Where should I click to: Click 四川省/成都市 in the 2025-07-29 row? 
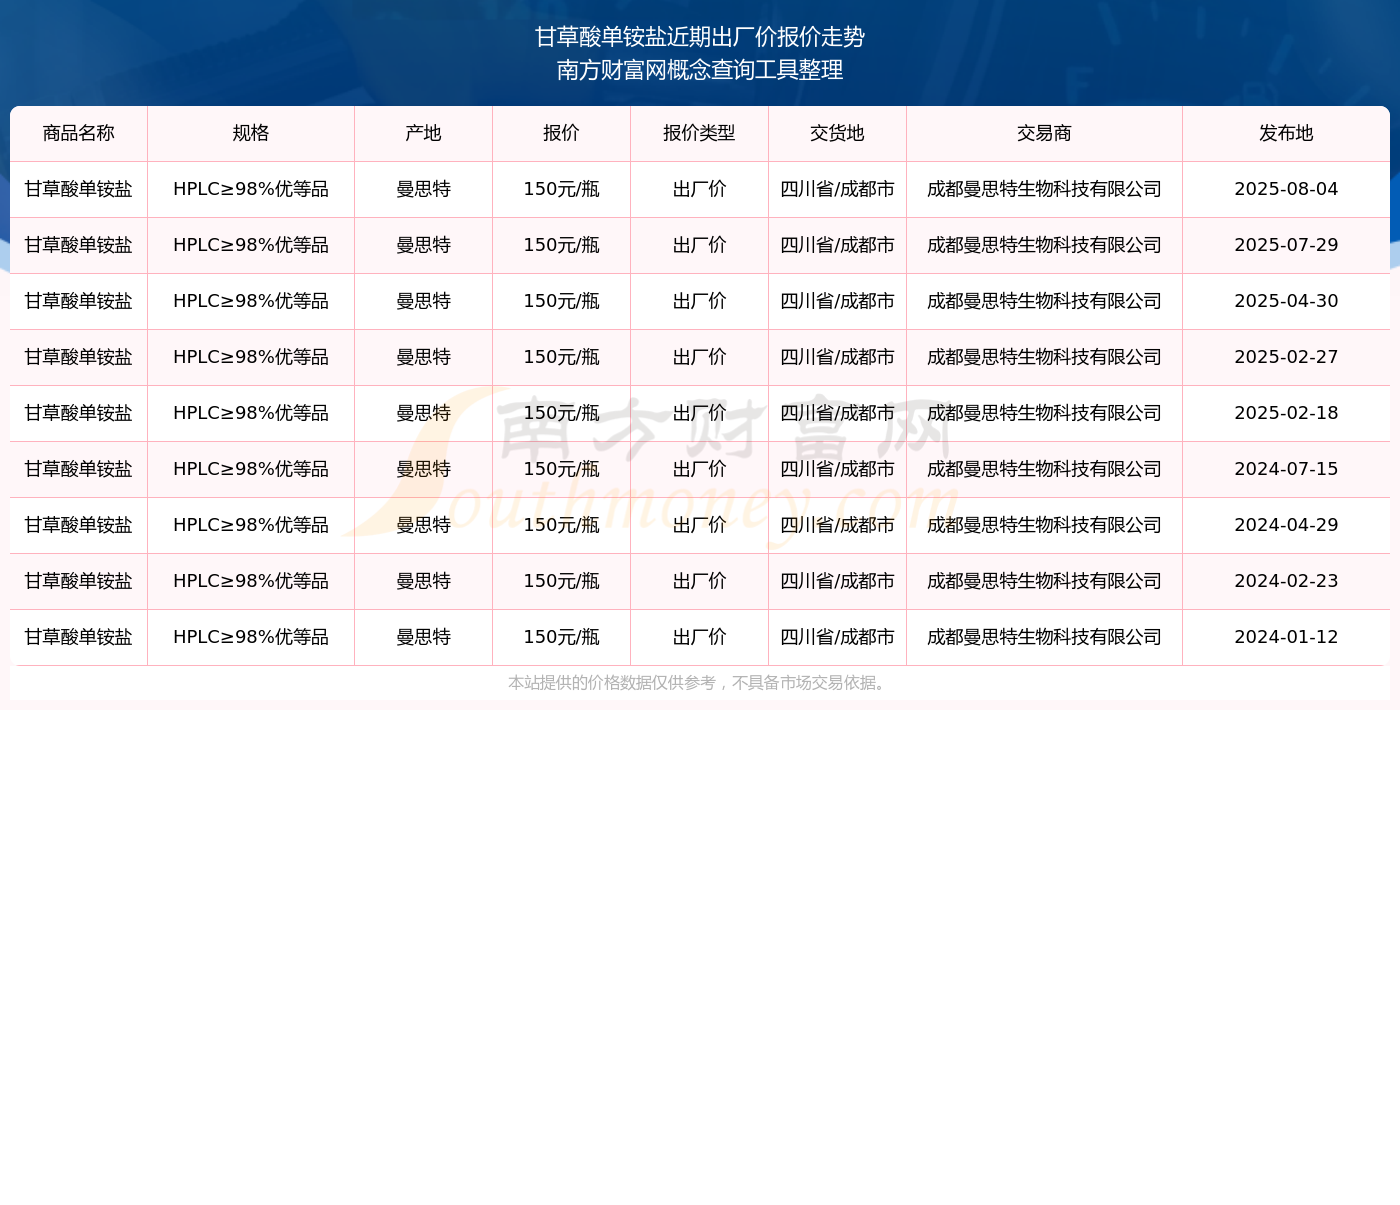[x=837, y=245]
